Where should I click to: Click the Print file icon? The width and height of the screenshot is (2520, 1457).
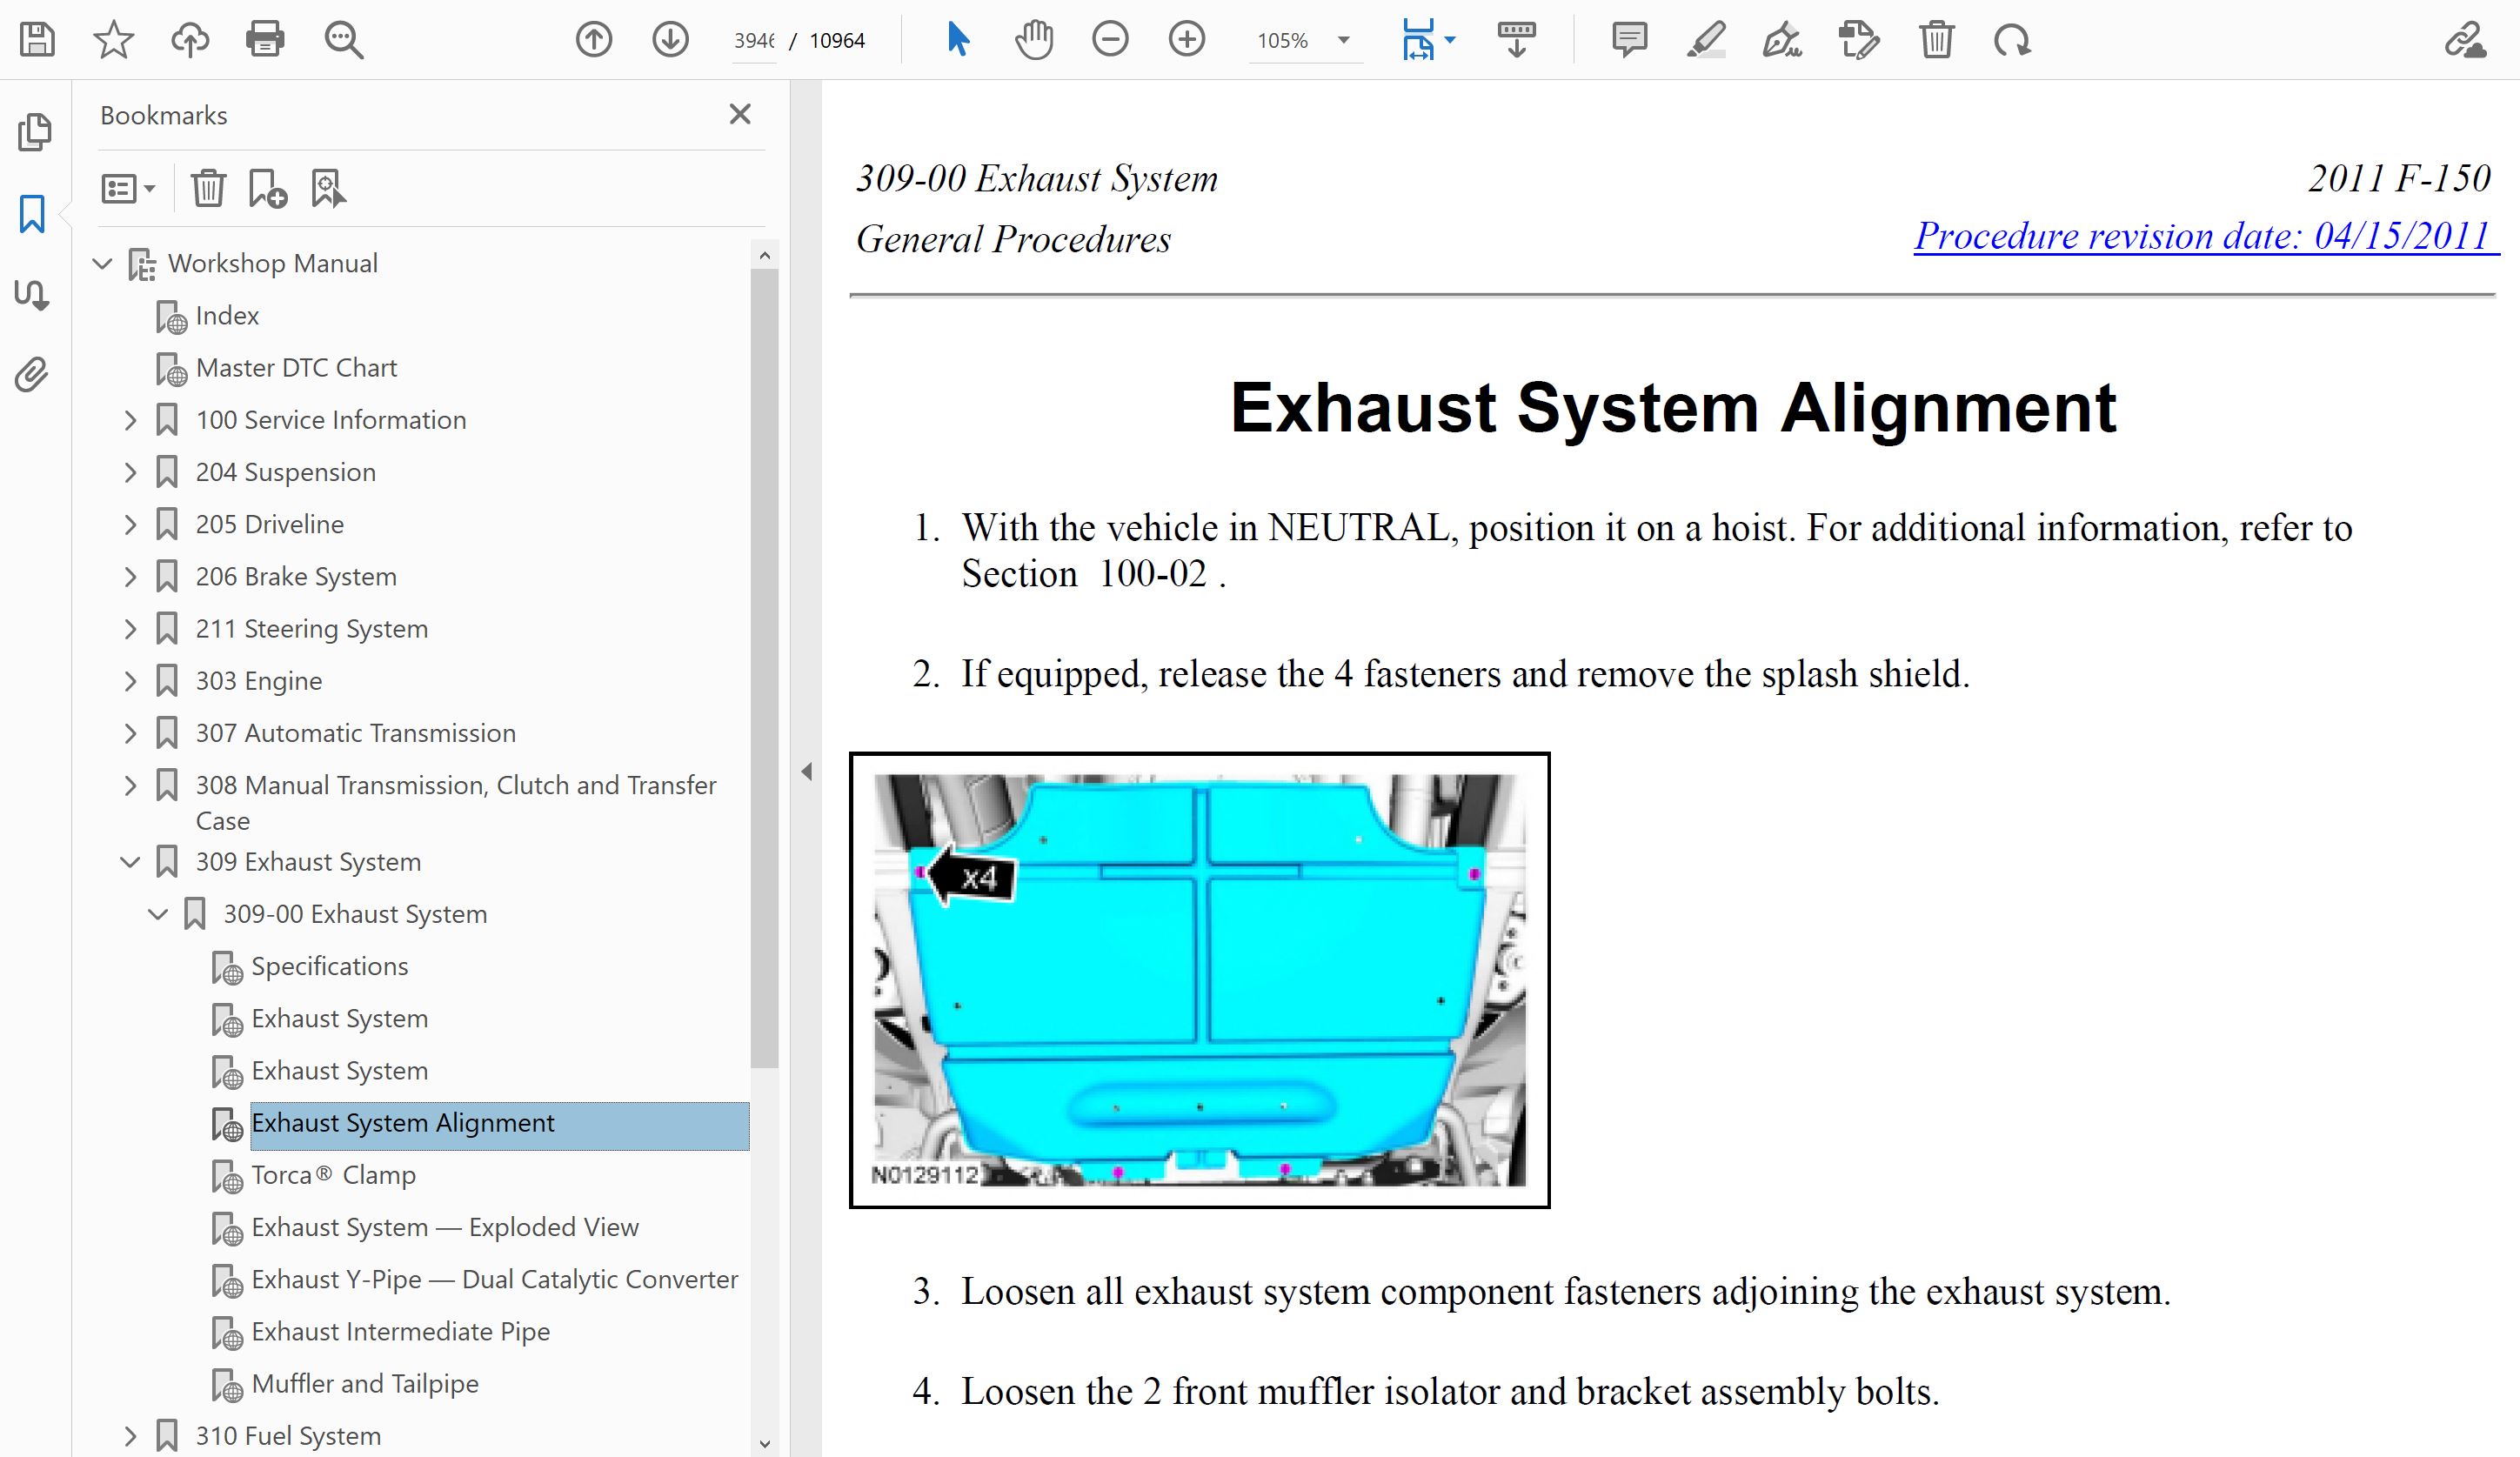tap(265, 40)
